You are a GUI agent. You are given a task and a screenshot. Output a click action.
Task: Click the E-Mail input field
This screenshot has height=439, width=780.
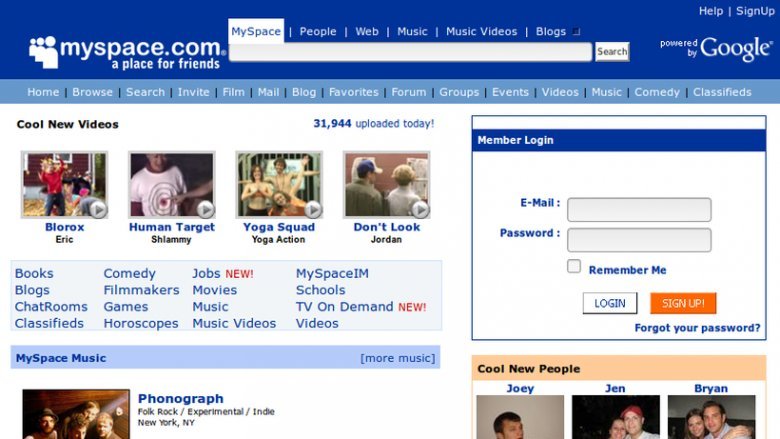point(639,210)
